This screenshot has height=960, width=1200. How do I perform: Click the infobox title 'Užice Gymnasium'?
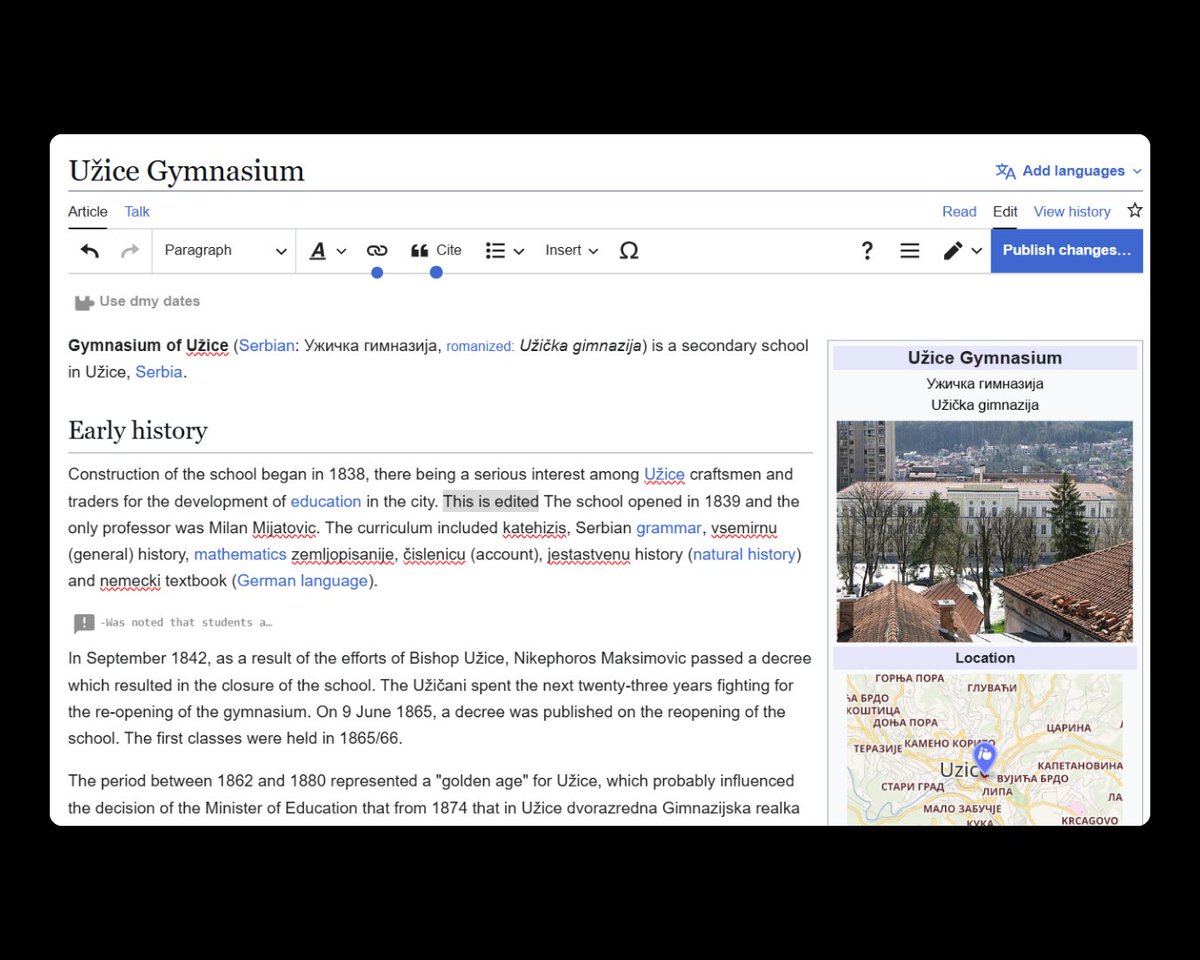985,358
